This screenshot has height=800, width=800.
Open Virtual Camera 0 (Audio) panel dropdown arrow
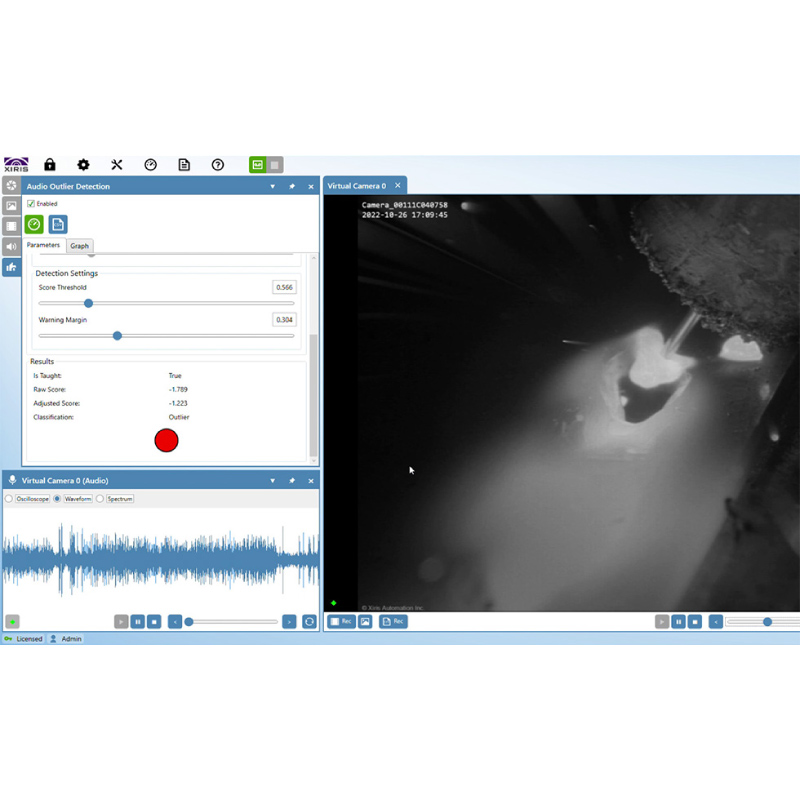click(272, 481)
